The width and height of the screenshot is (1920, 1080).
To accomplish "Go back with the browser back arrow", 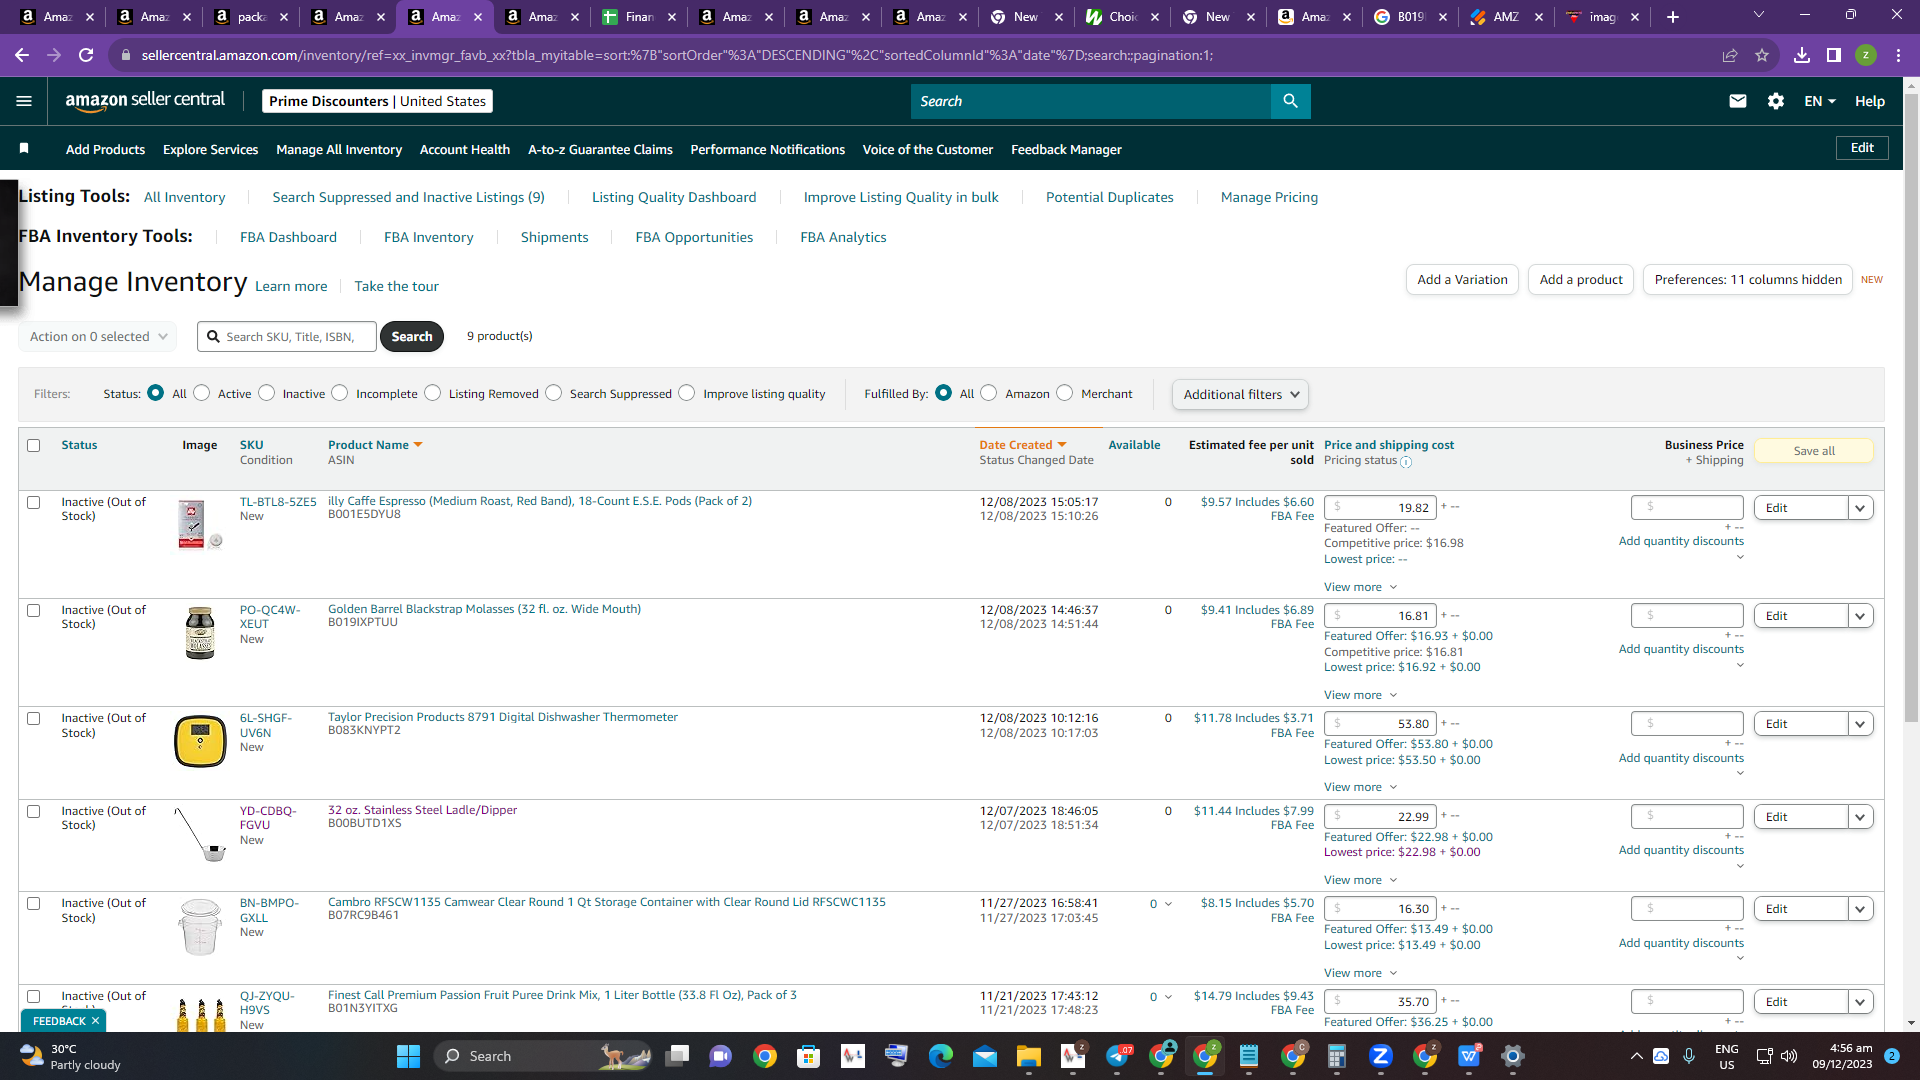I will pos(22,55).
